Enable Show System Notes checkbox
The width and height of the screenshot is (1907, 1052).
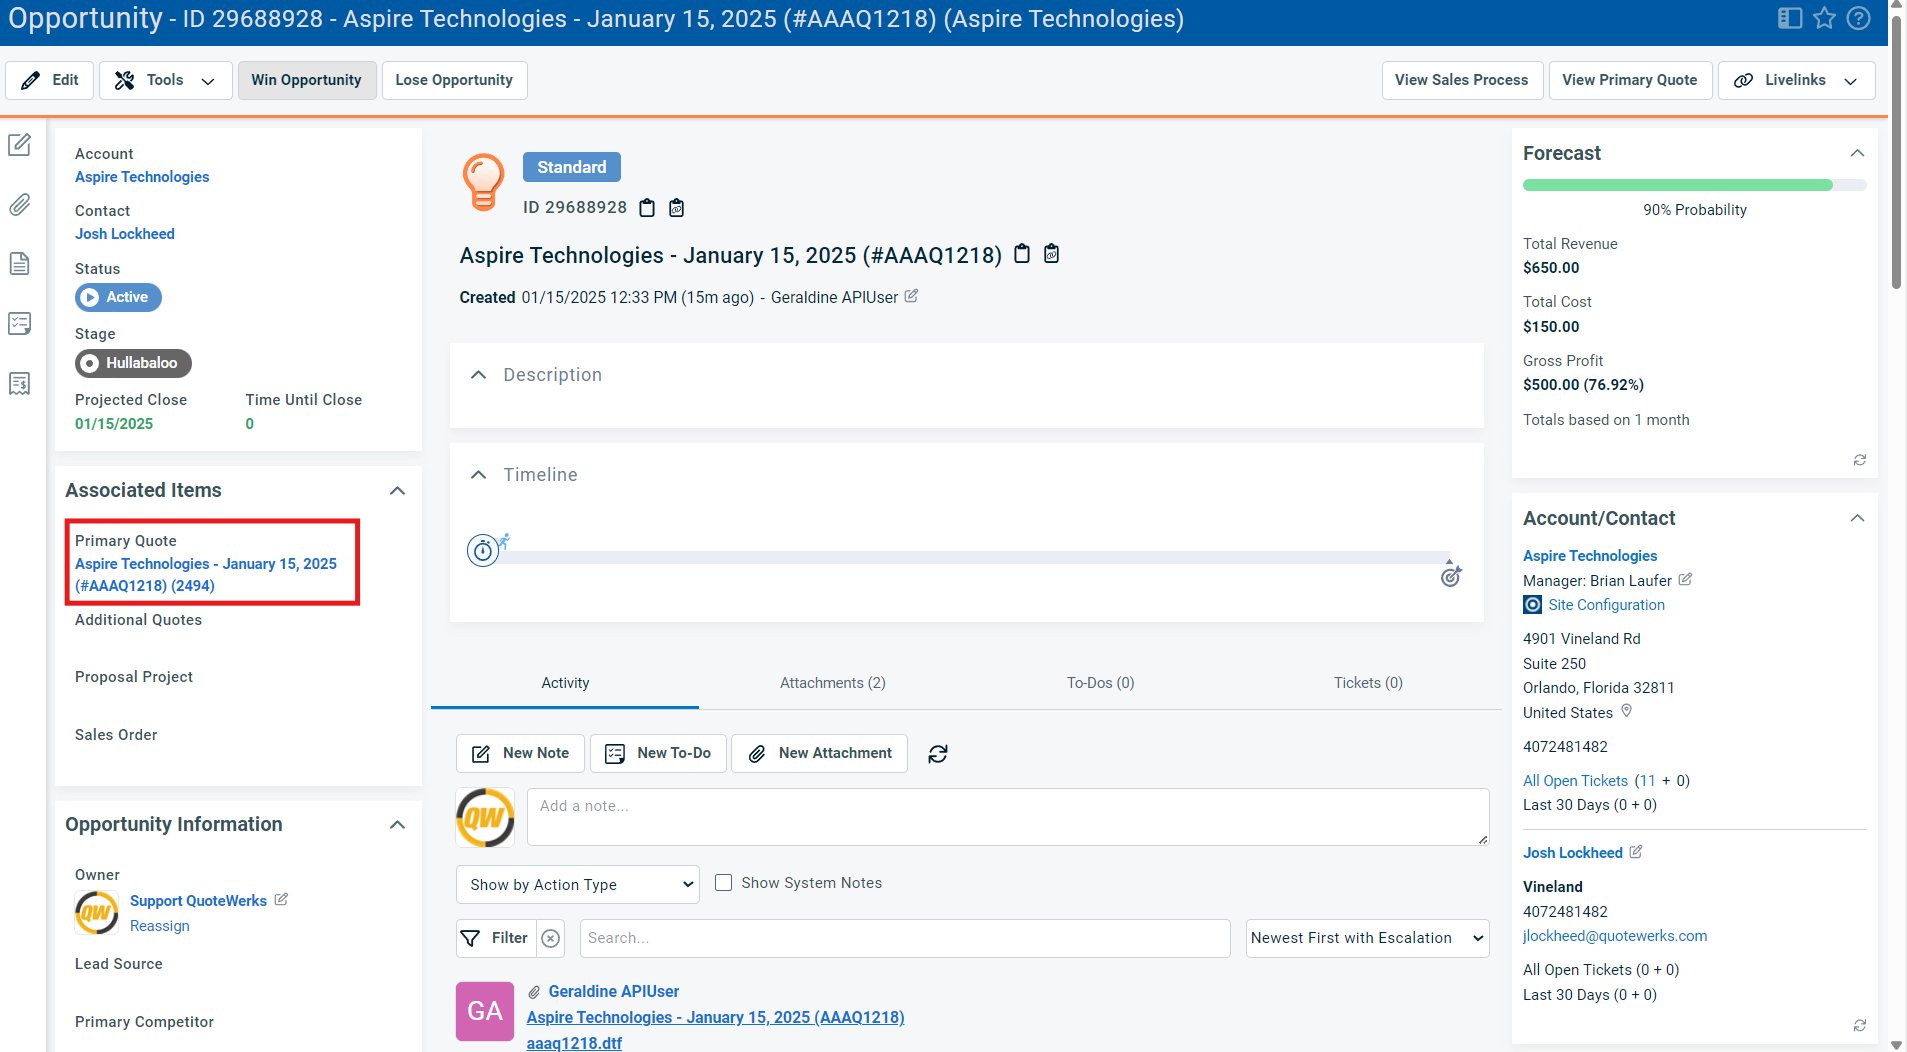(x=723, y=883)
